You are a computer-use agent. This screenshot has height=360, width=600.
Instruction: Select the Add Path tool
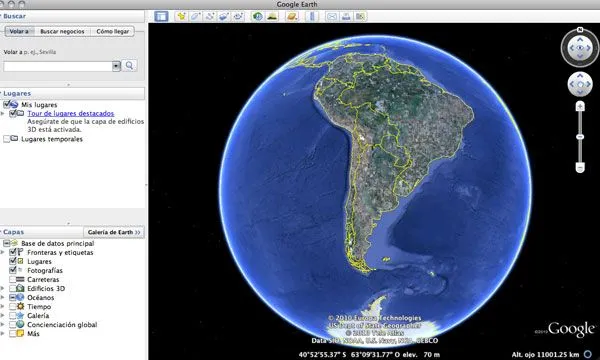click(210, 16)
